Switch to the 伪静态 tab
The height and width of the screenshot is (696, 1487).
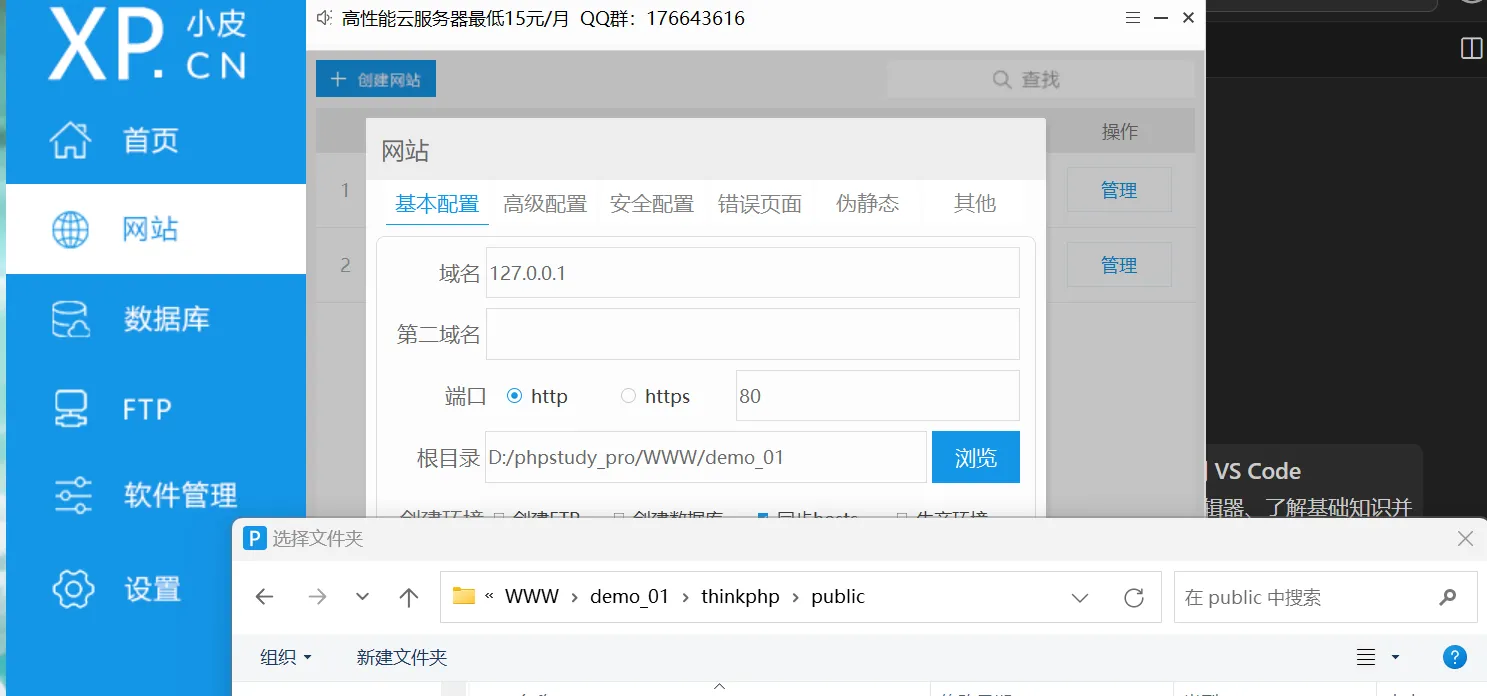point(867,204)
